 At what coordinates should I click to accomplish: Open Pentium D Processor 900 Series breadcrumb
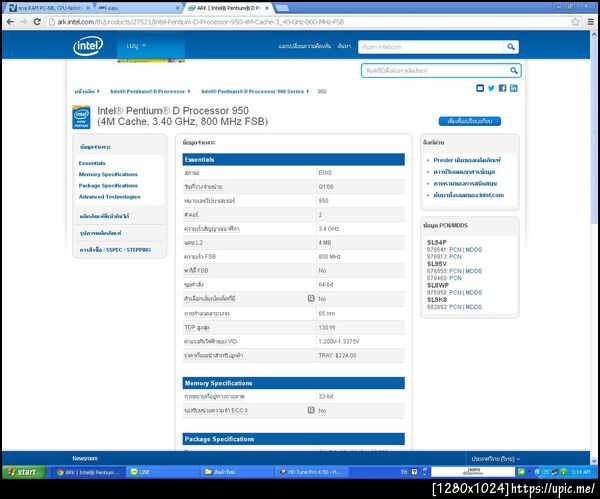[253, 91]
